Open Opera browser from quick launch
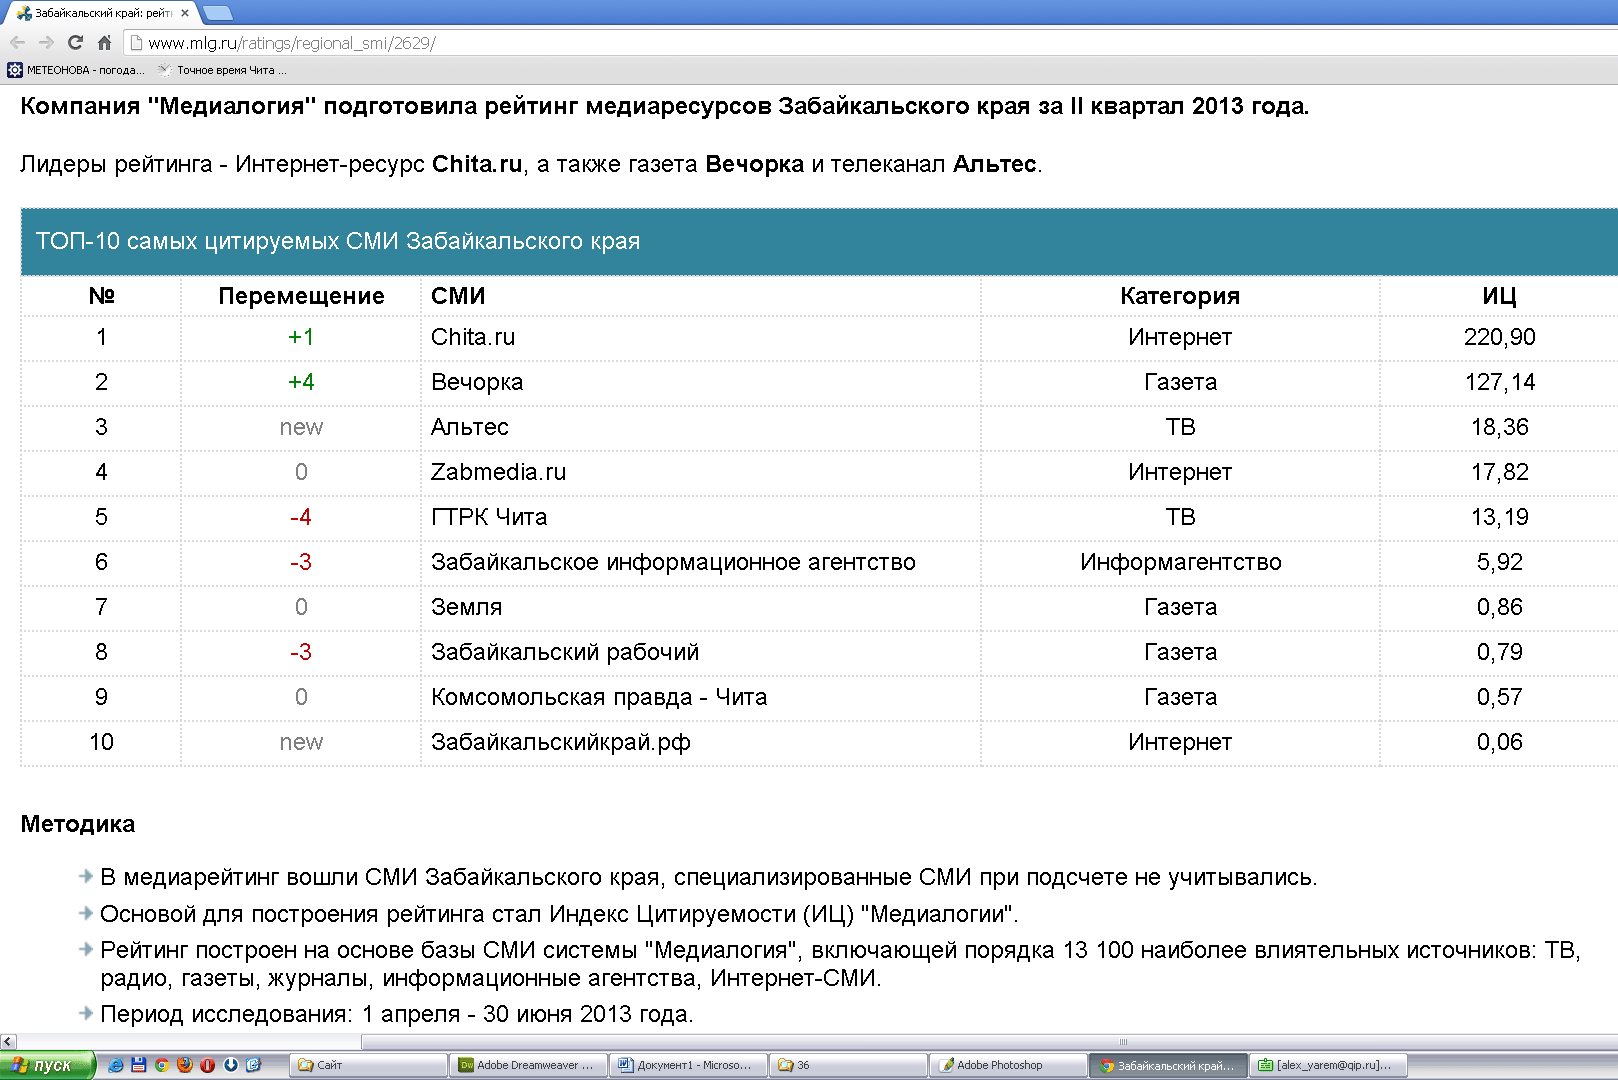Screen dimensions: 1618x1080 208,1065
